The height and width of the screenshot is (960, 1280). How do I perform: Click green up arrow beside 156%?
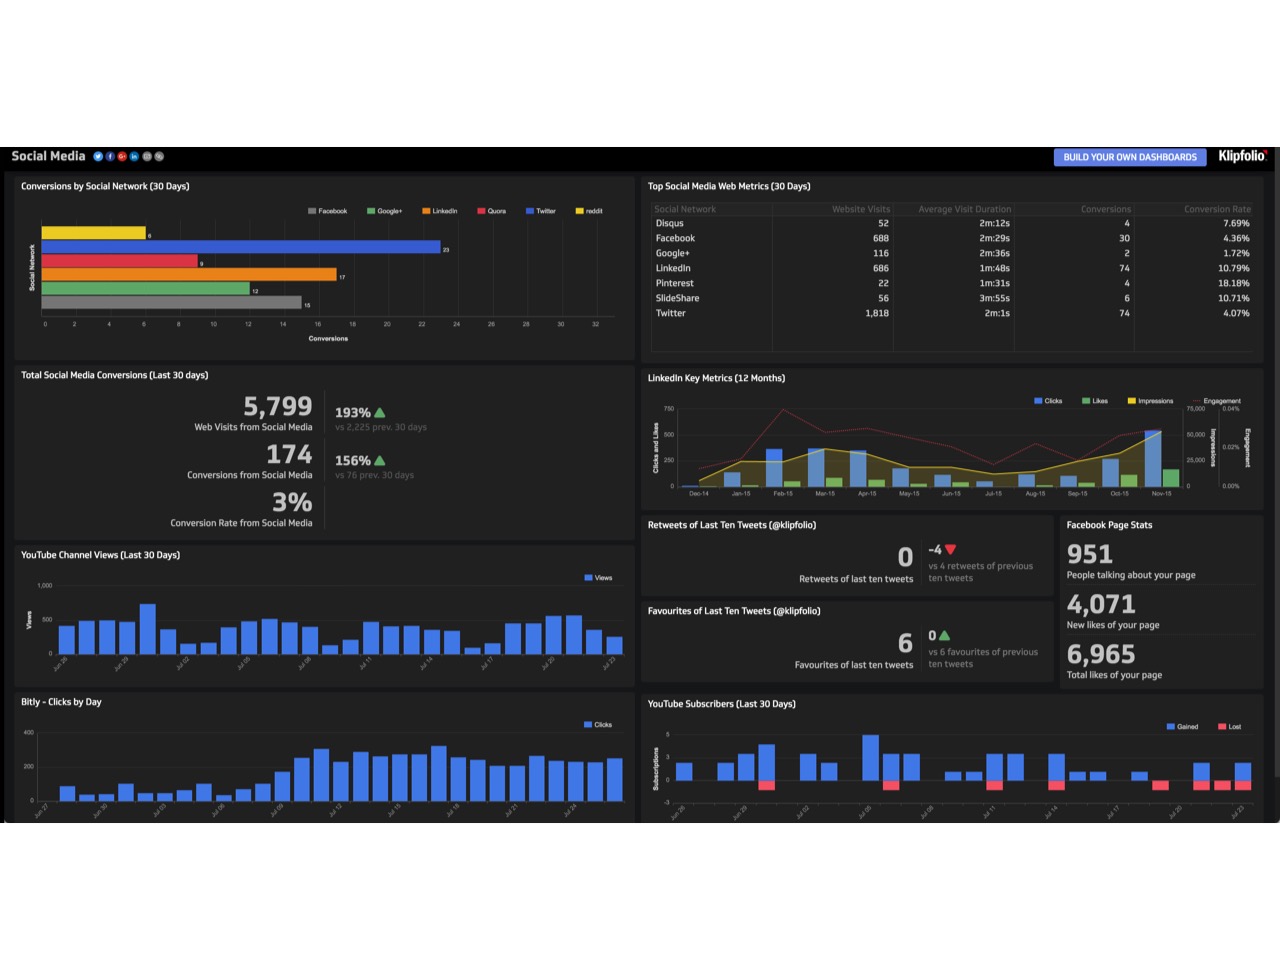(379, 460)
